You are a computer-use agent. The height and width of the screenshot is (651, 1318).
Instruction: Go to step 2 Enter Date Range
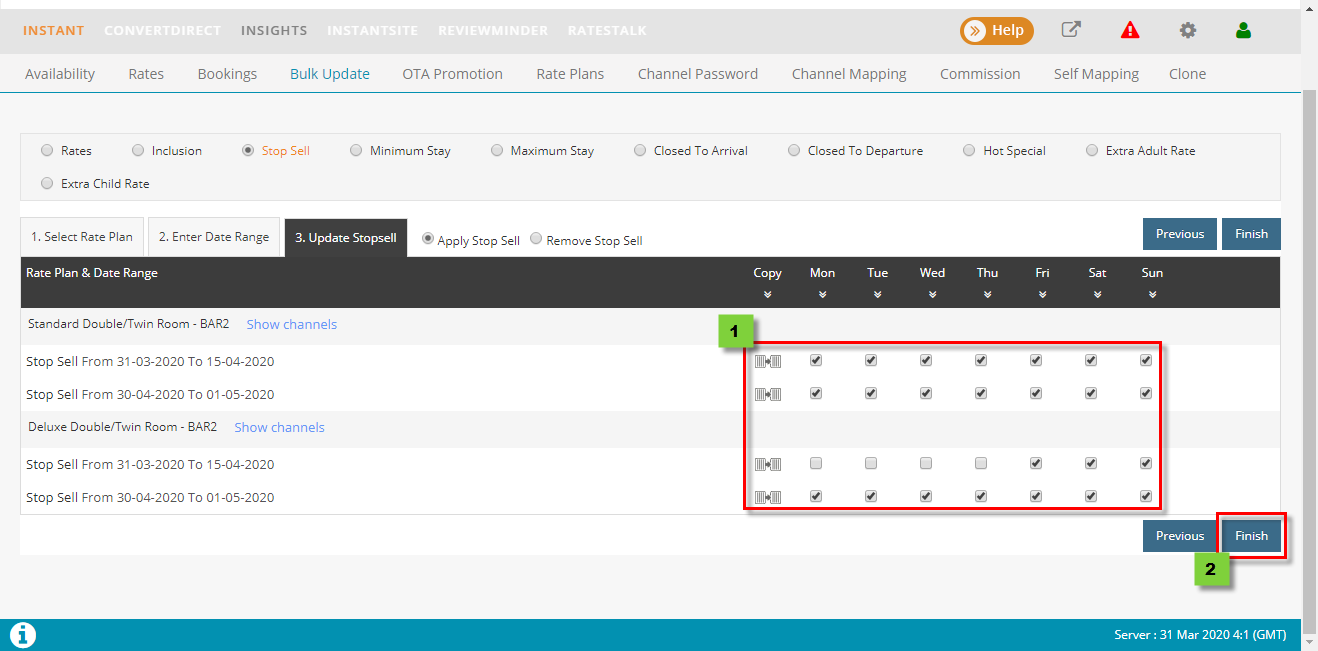click(x=214, y=237)
